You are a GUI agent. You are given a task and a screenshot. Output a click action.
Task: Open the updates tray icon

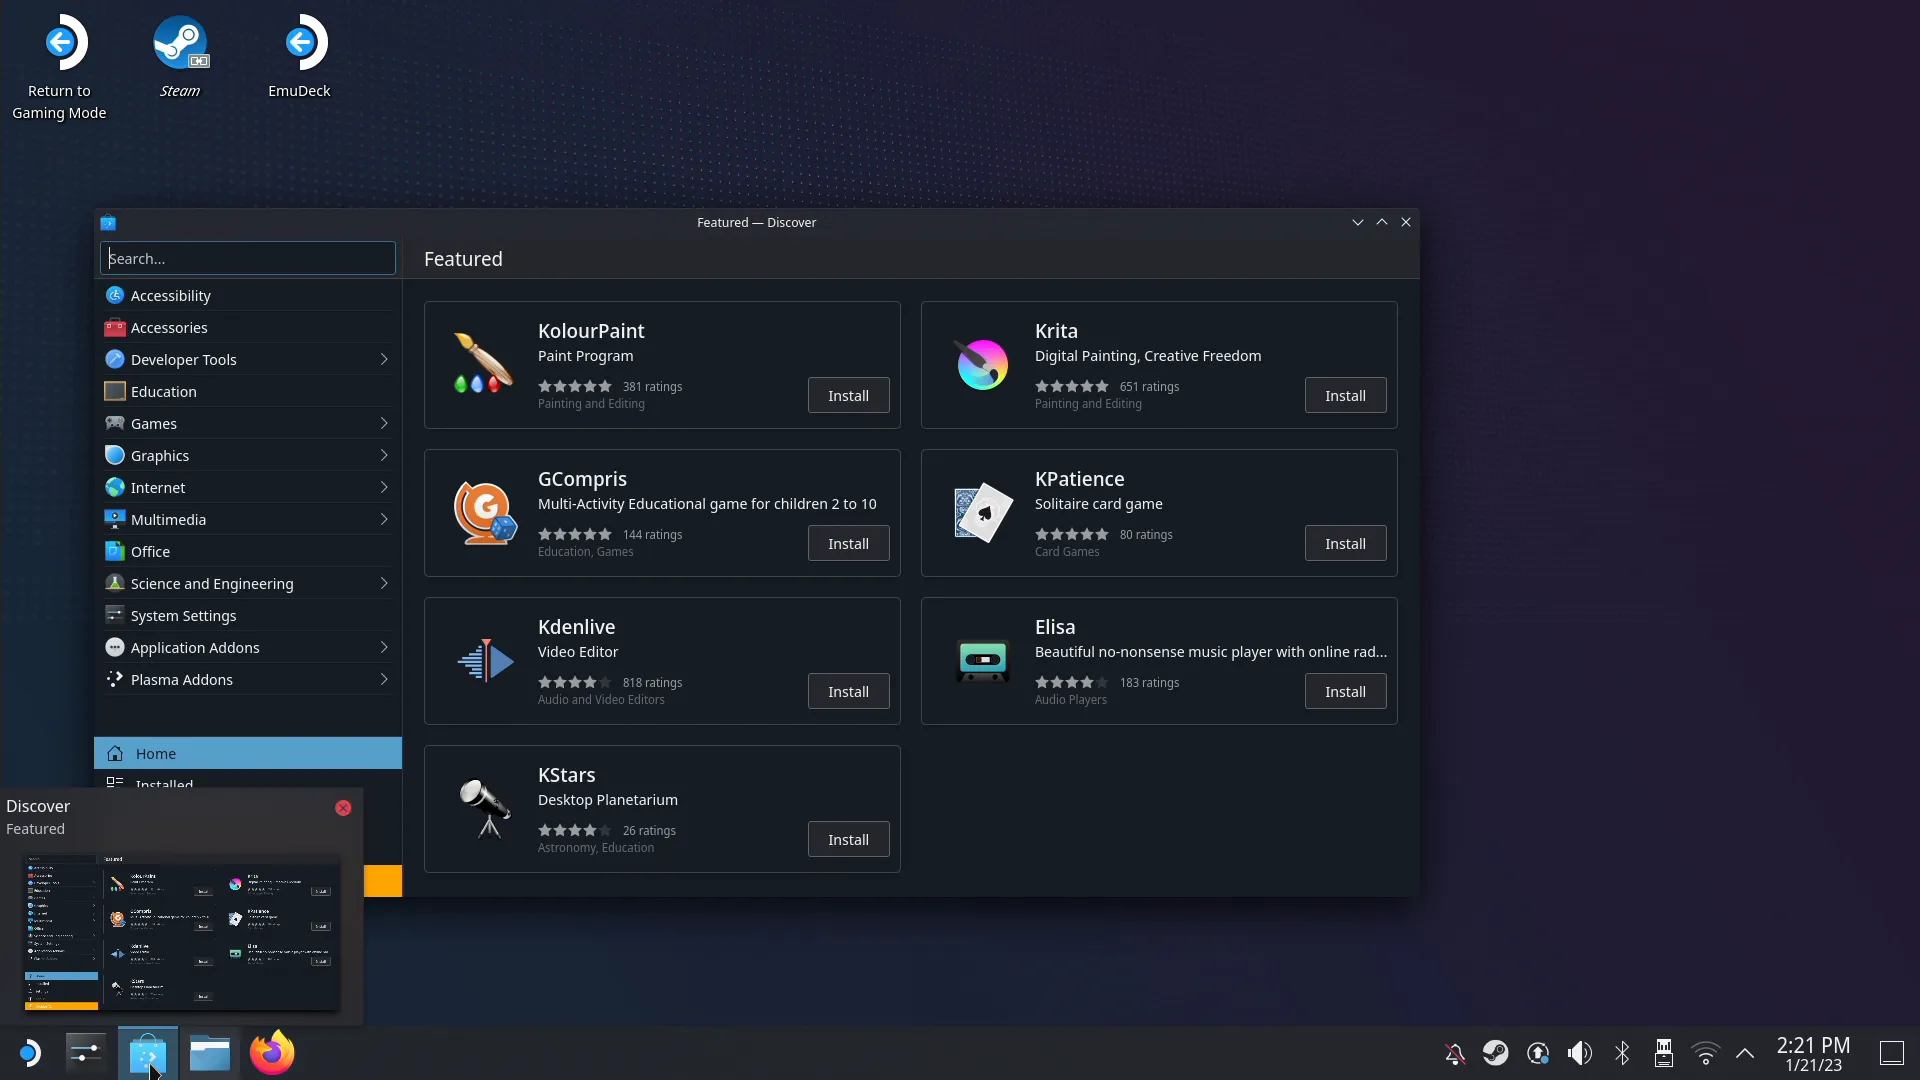(x=1538, y=1053)
